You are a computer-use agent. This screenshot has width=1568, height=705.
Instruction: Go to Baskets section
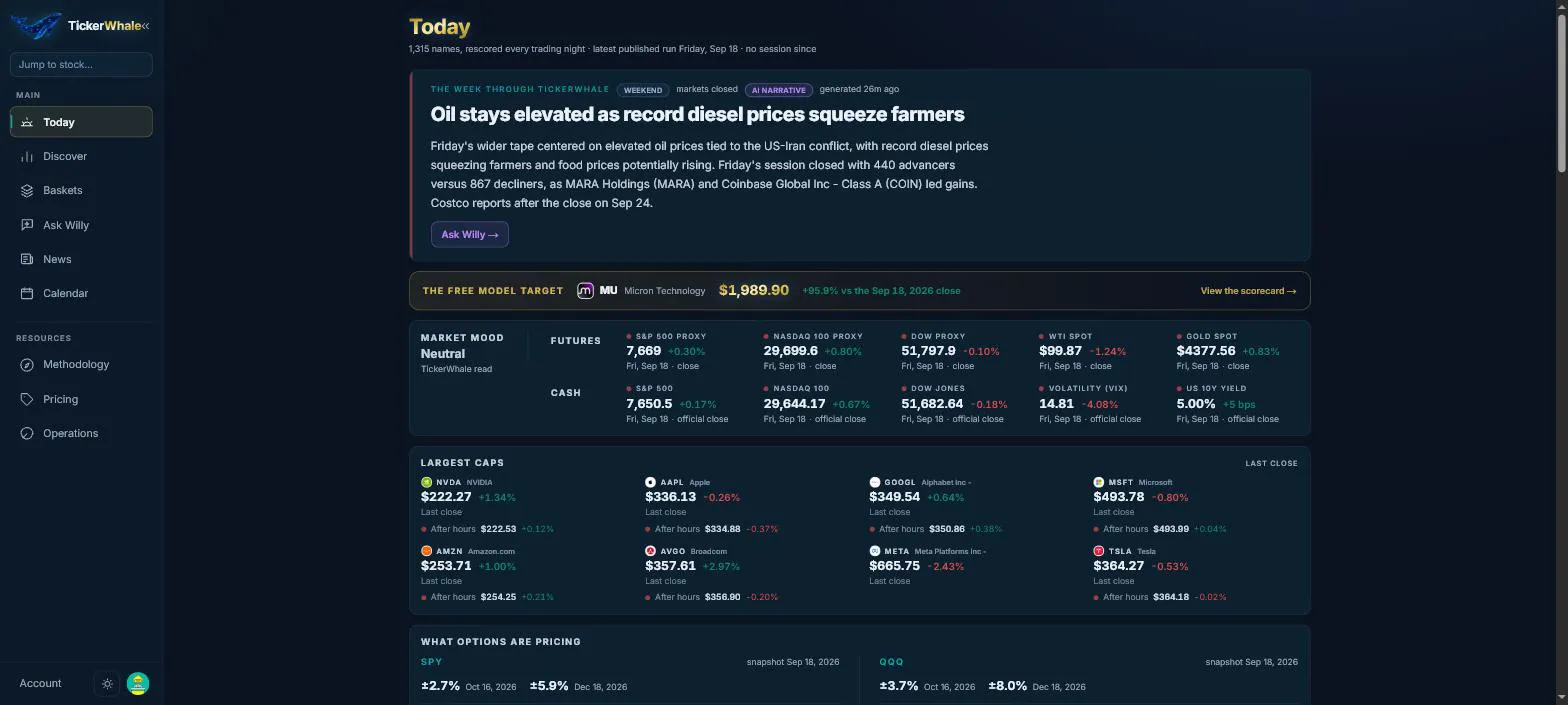(x=81, y=190)
